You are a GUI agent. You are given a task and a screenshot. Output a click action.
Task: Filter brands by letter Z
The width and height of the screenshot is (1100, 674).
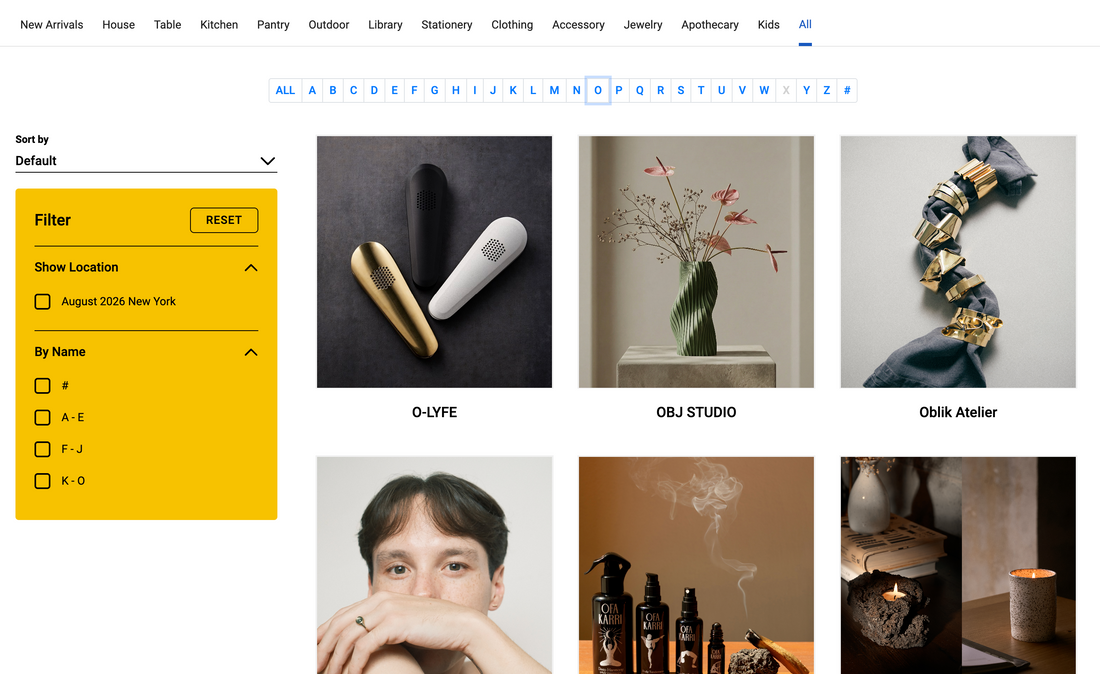[x=826, y=90]
